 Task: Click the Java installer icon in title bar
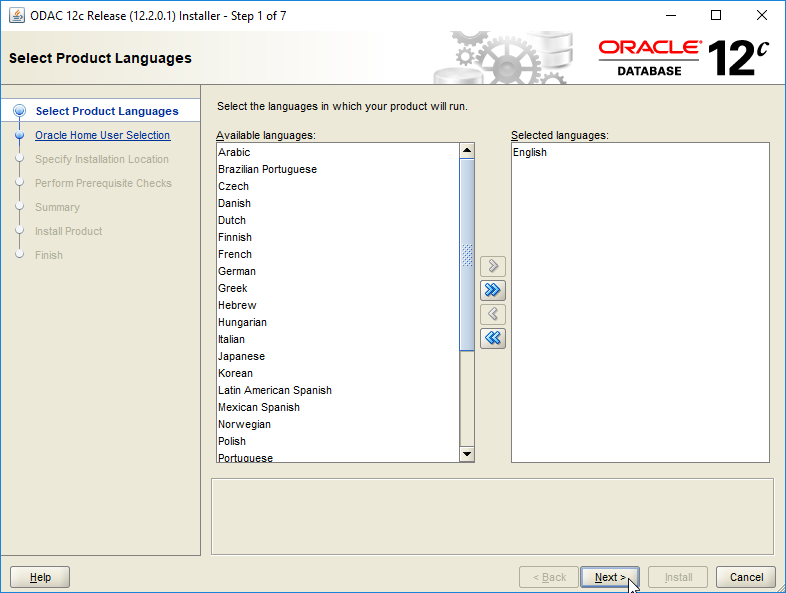[17, 16]
